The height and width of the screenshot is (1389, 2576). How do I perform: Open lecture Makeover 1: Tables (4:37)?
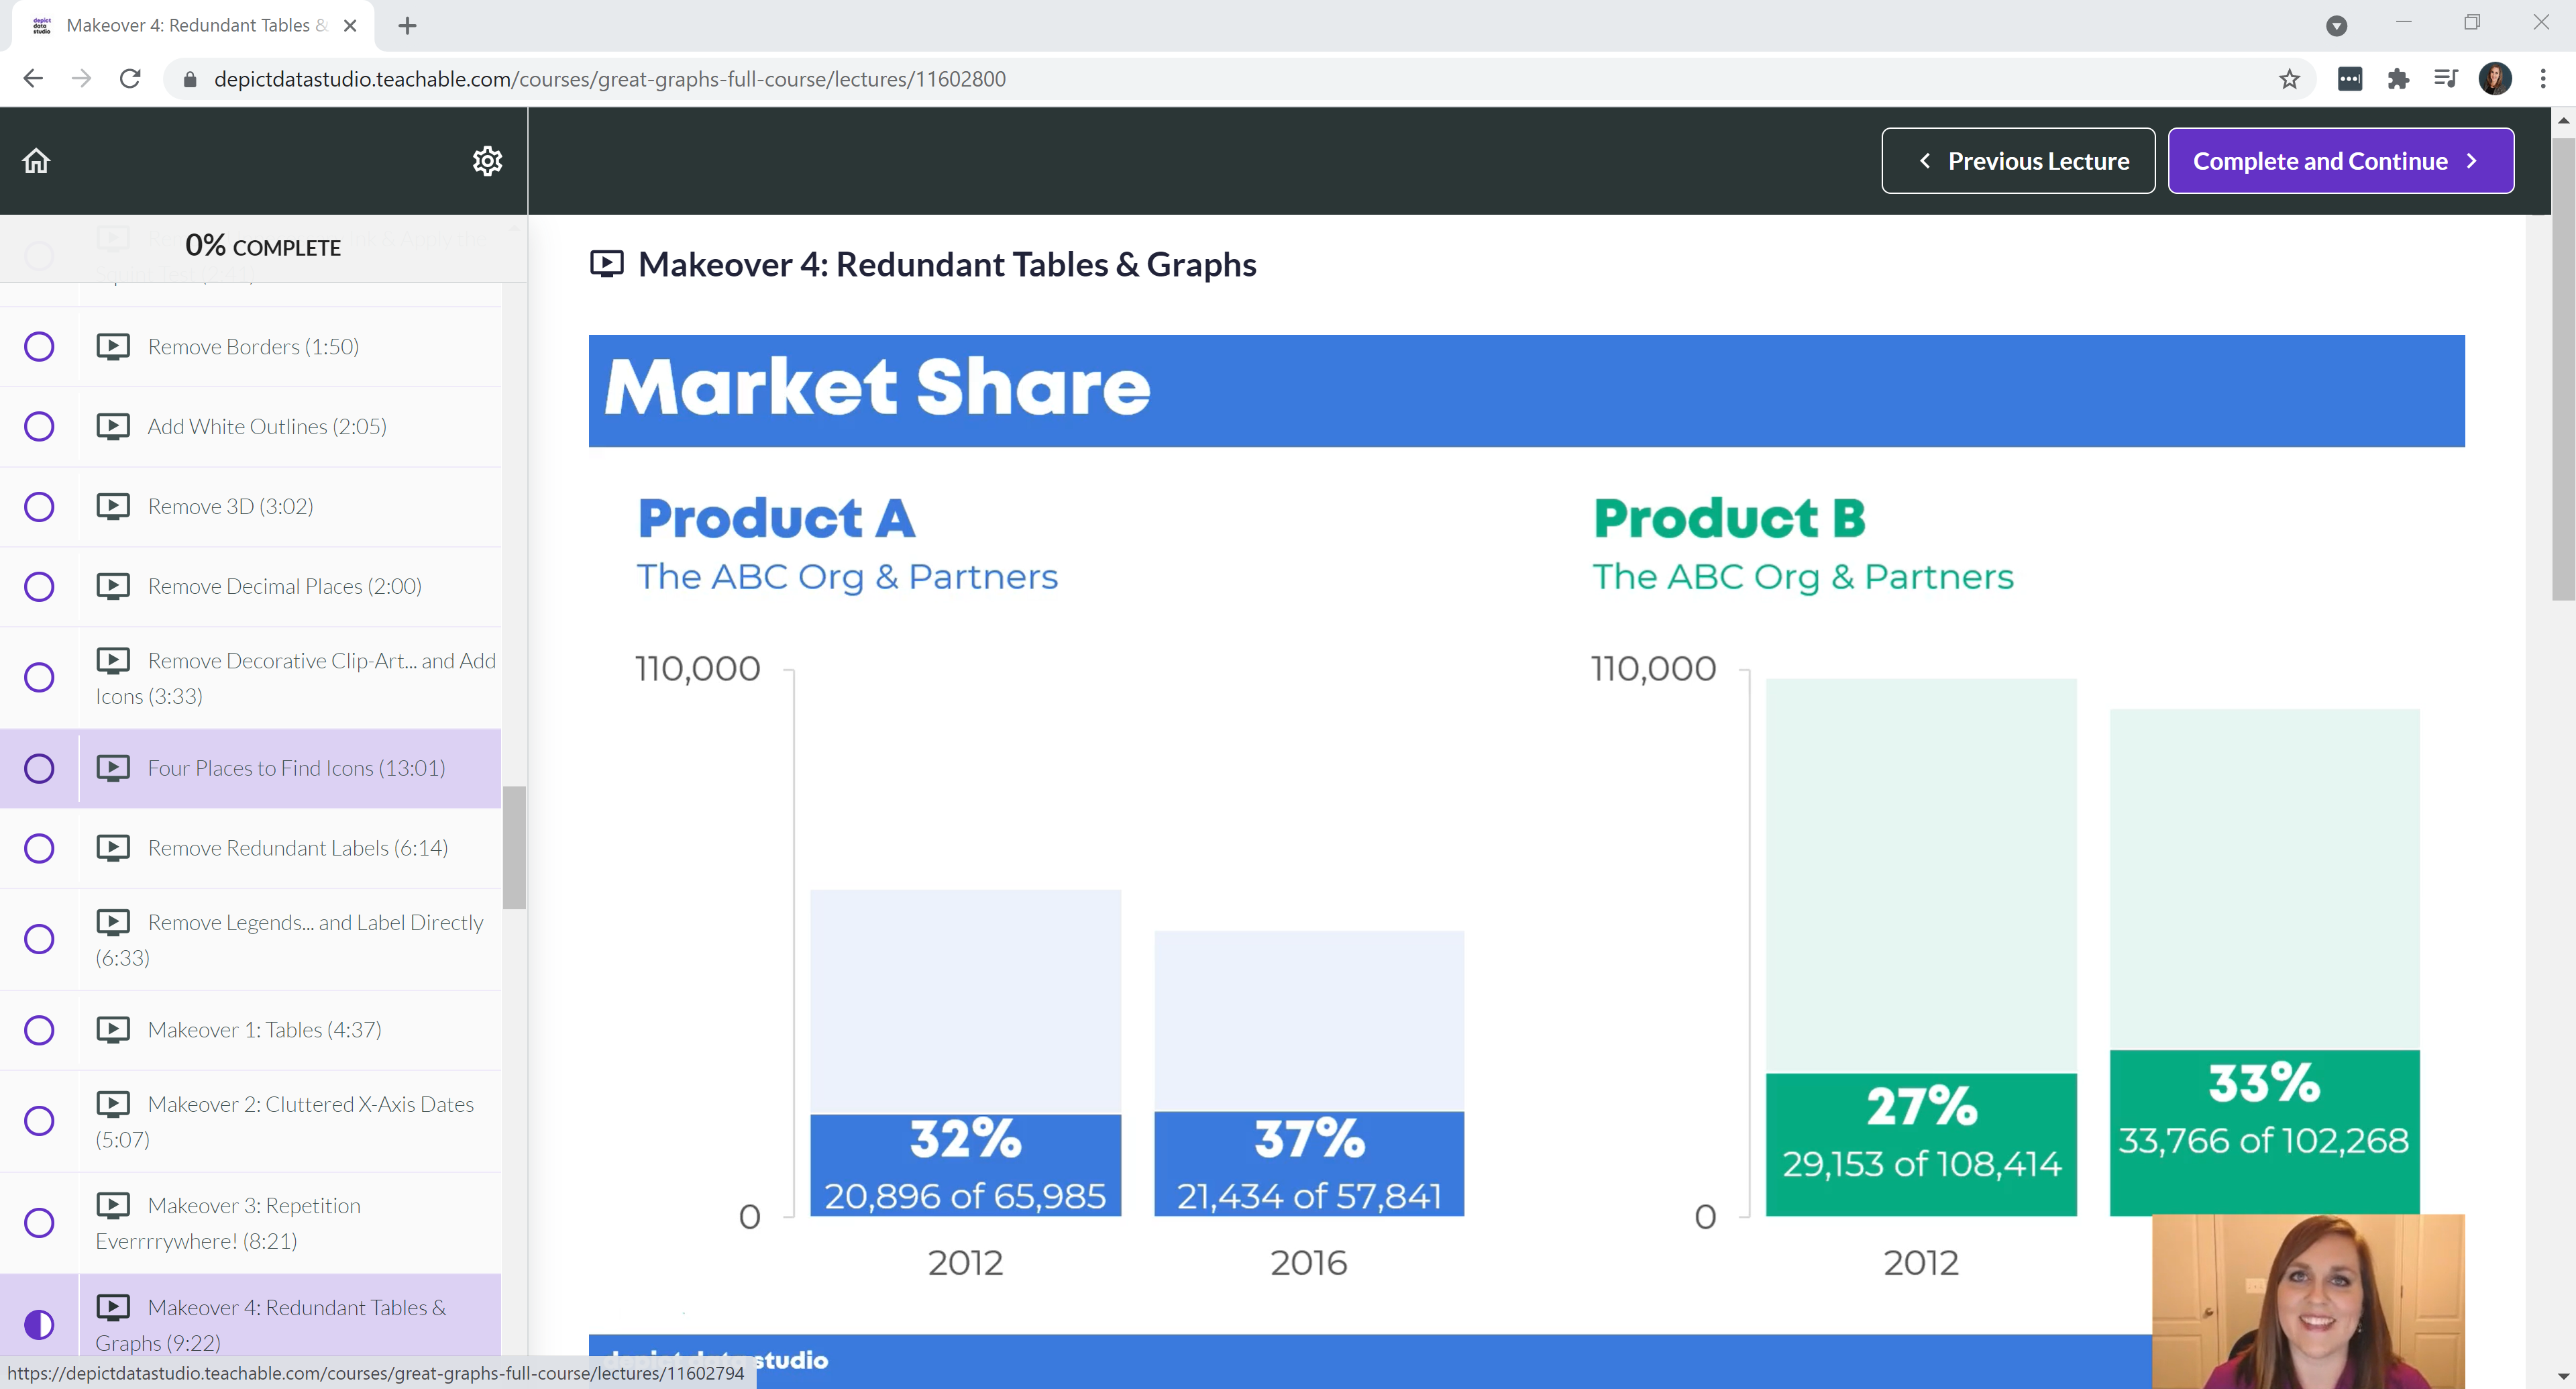[x=250, y=1030]
